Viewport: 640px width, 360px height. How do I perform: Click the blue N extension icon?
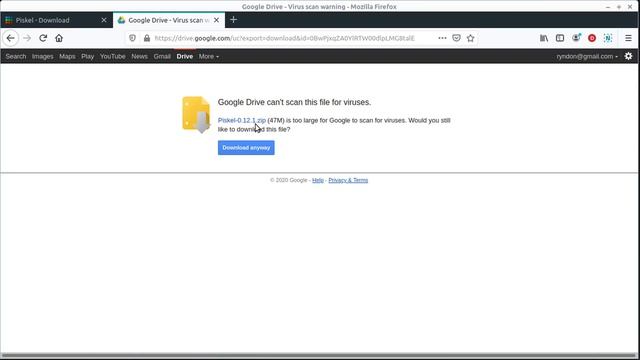pos(608,38)
